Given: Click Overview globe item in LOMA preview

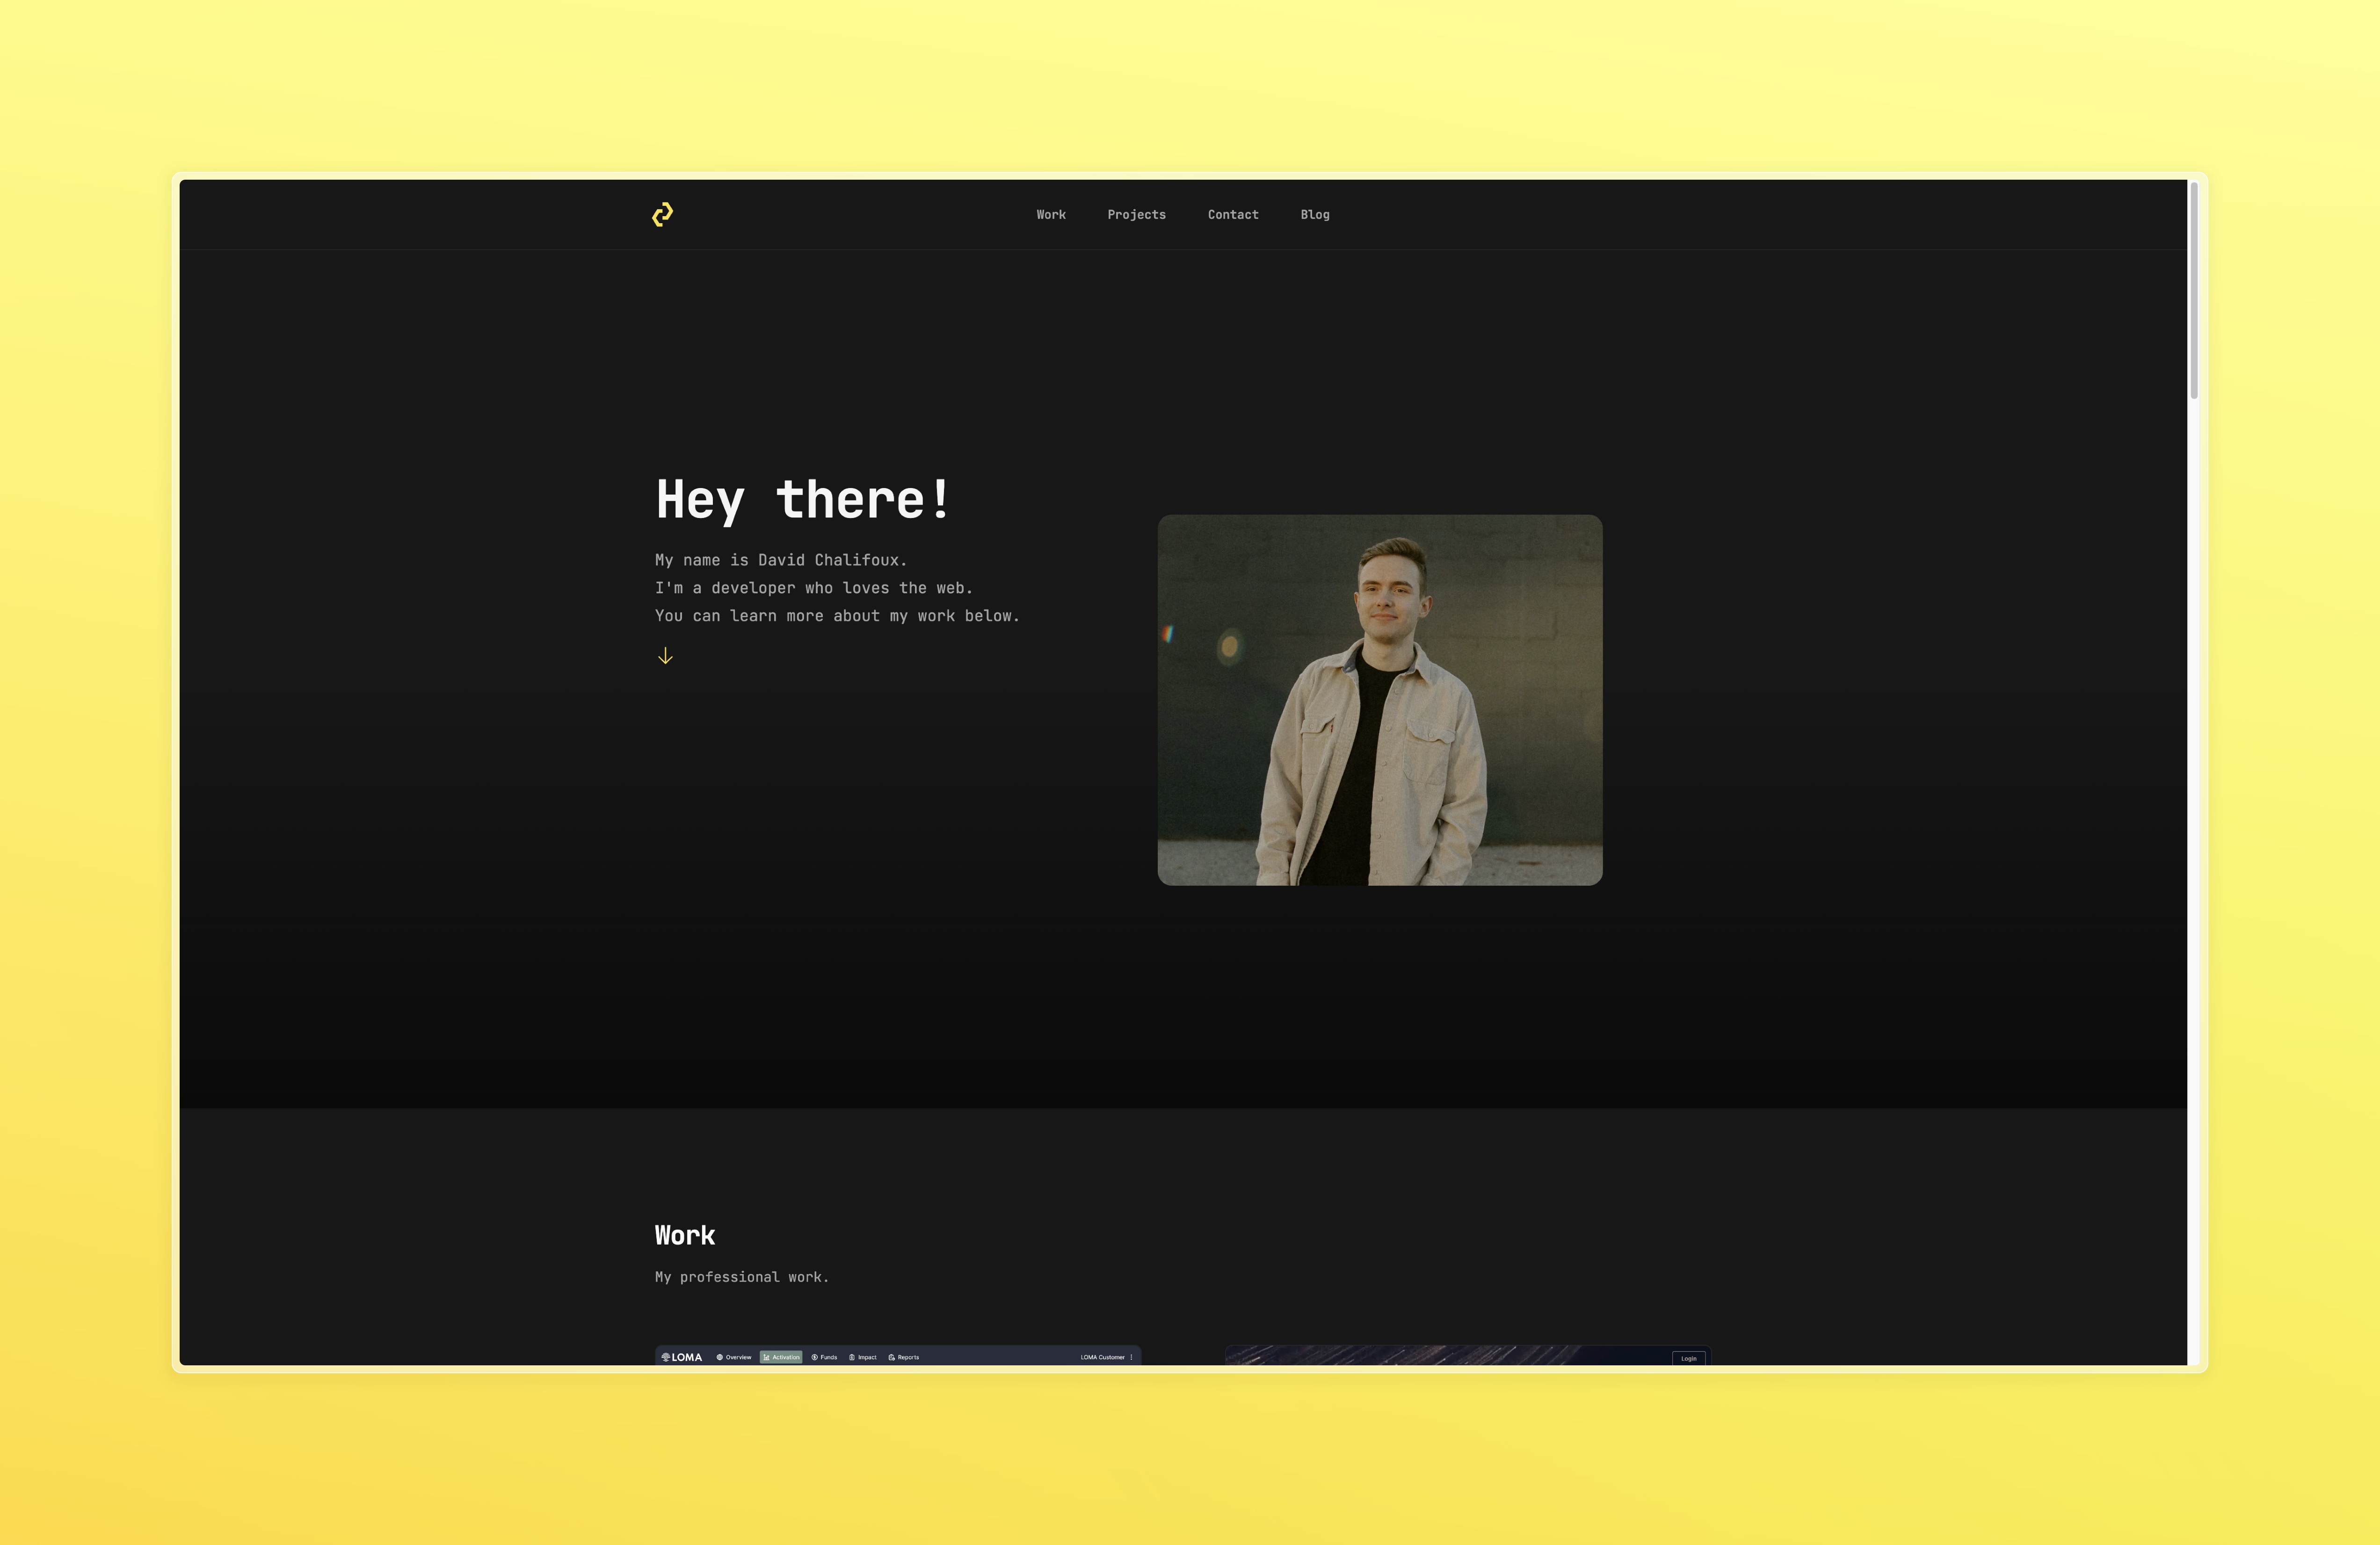Looking at the screenshot, I should tap(734, 1357).
